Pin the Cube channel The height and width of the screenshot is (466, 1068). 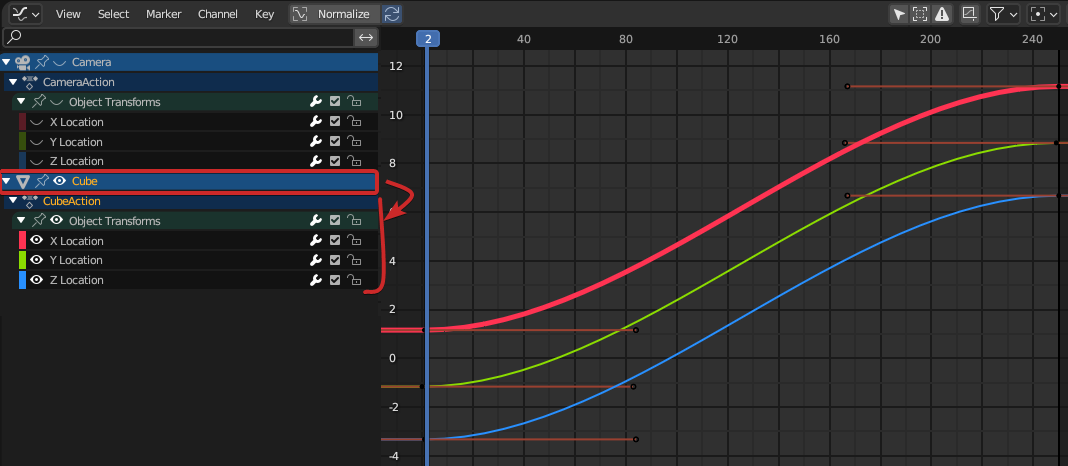(x=42, y=181)
